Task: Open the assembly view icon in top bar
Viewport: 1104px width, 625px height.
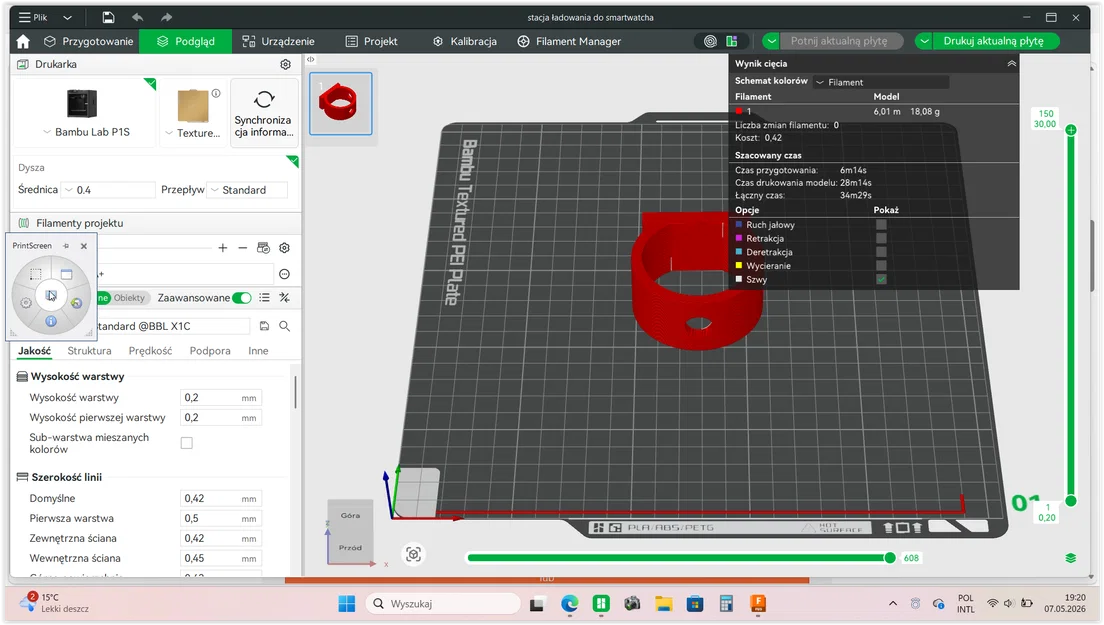Action: (x=732, y=42)
